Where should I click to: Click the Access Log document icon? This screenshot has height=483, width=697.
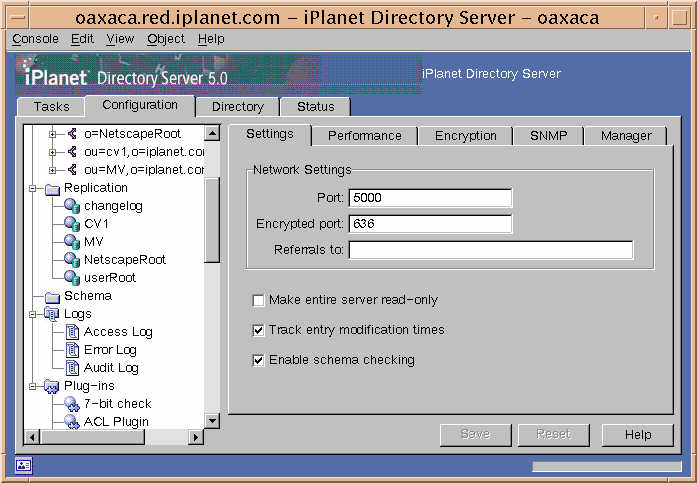pos(72,331)
